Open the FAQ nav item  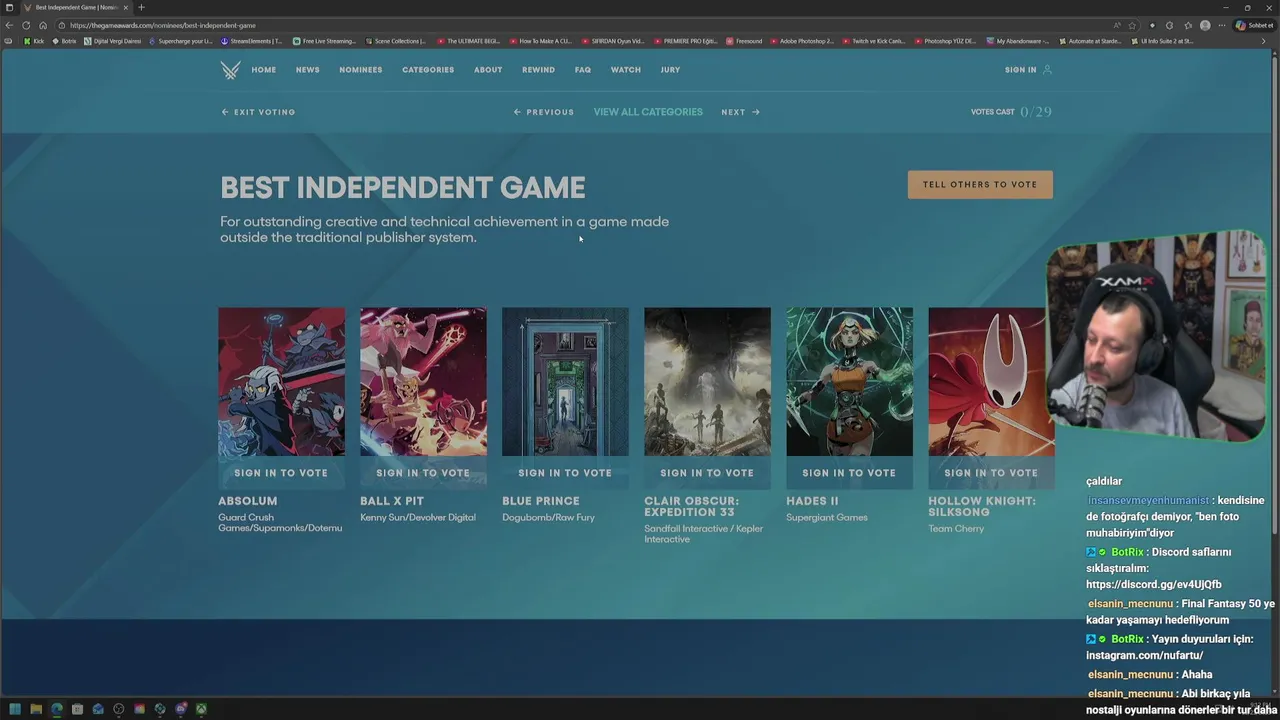click(x=583, y=70)
